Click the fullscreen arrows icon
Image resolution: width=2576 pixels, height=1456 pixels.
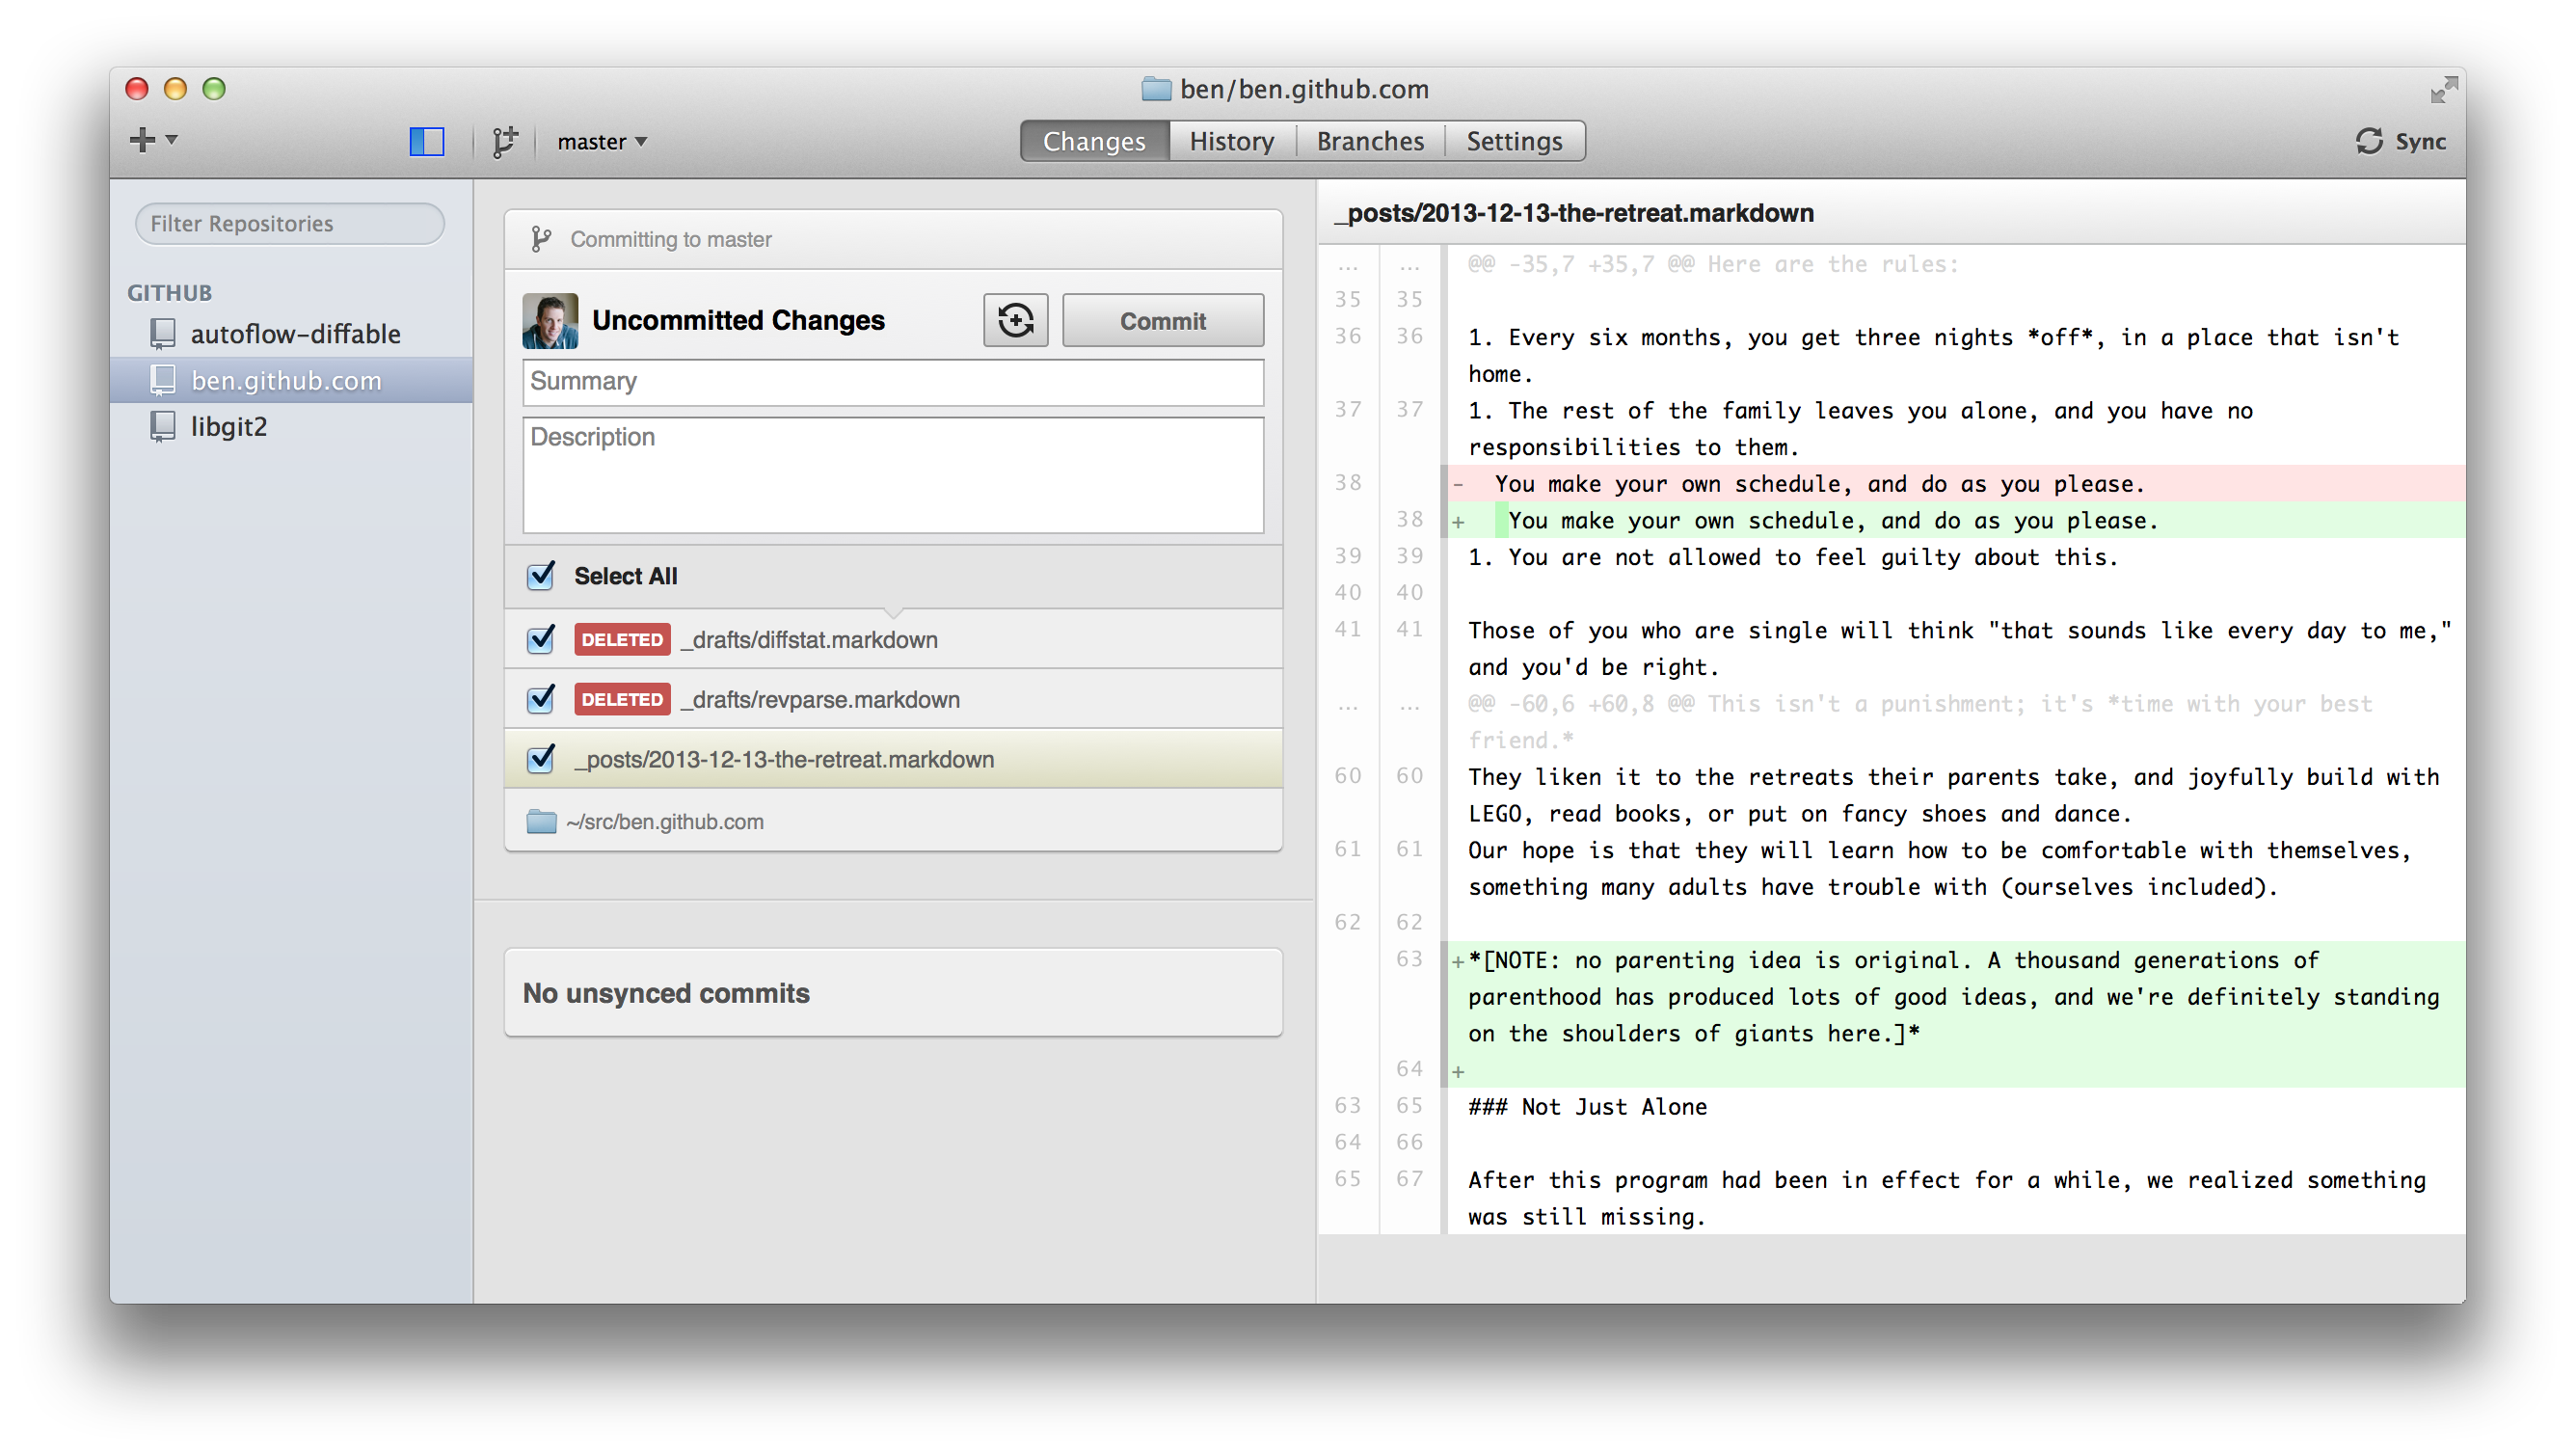[x=2443, y=91]
